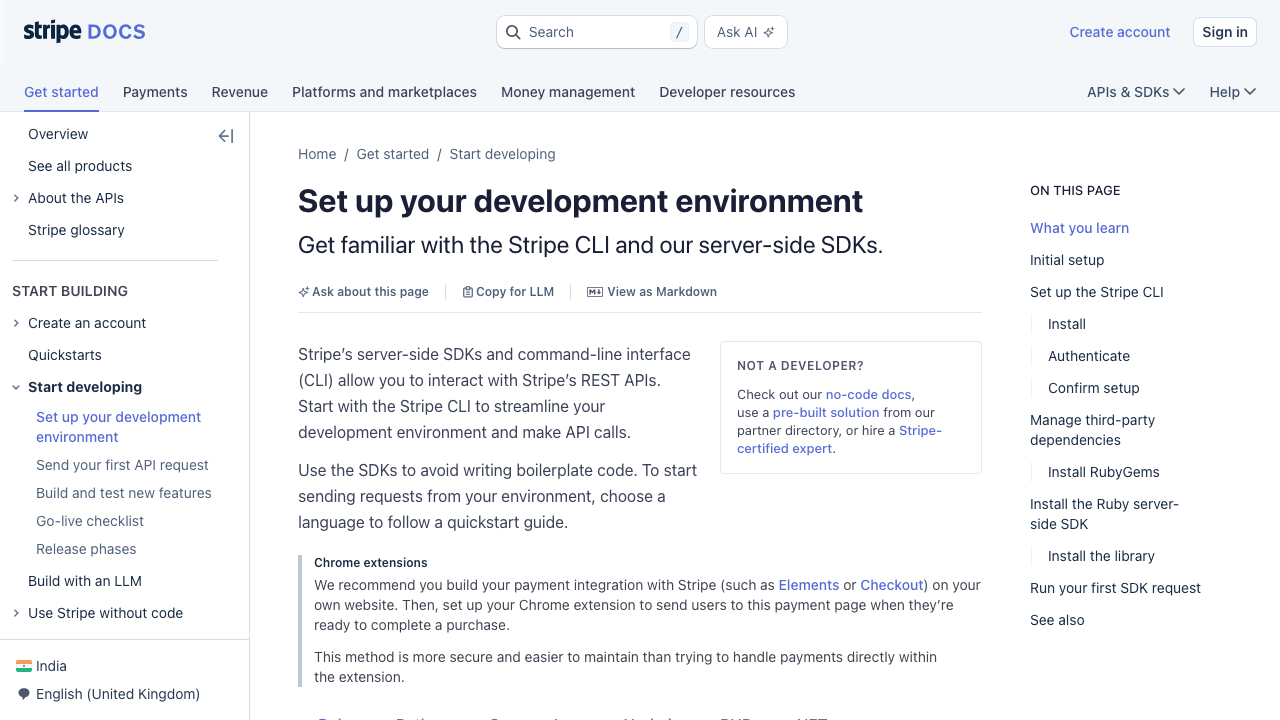Click the Markdown icon beside View as Markdown
Image resolution: width=1280 pixels, height=720 pixels.
[x=595, y=292]
